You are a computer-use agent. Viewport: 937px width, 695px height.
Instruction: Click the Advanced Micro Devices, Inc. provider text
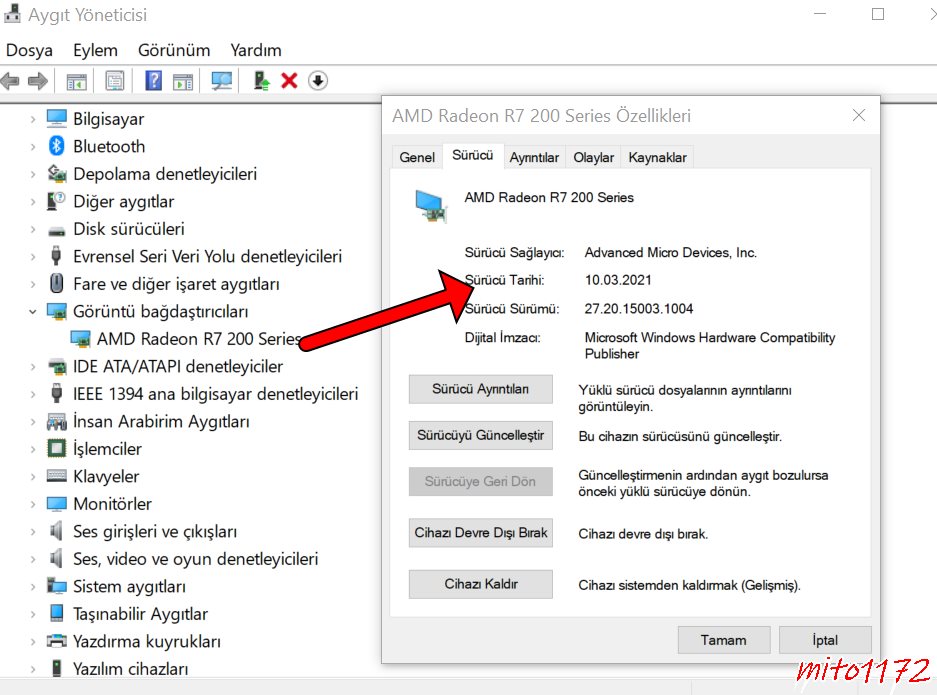pos(670,252)
